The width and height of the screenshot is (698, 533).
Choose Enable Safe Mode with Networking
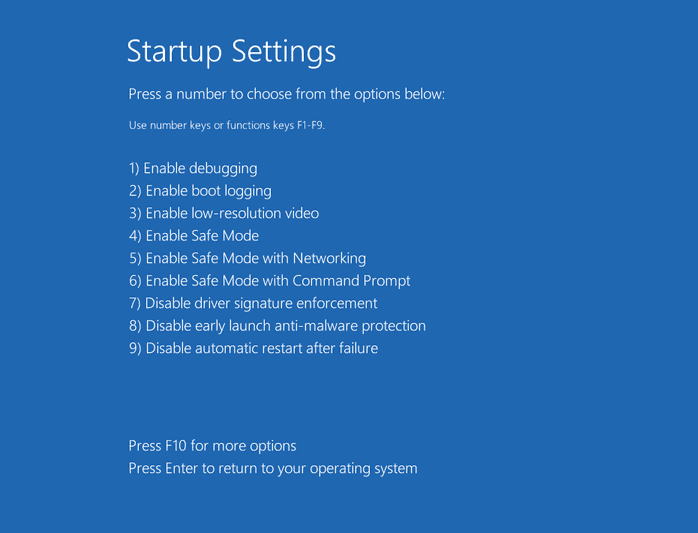247,258
